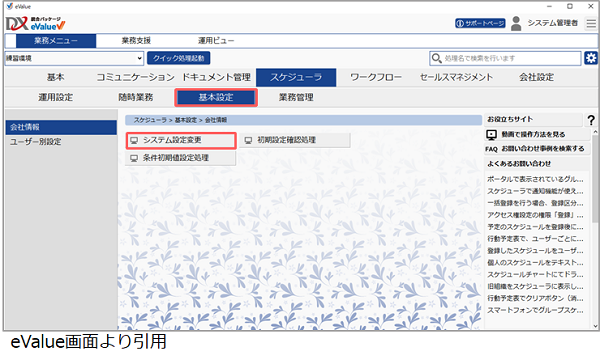Select the ワークフロー menu category
Screen dimensions: 600x364
click(376, 77)
